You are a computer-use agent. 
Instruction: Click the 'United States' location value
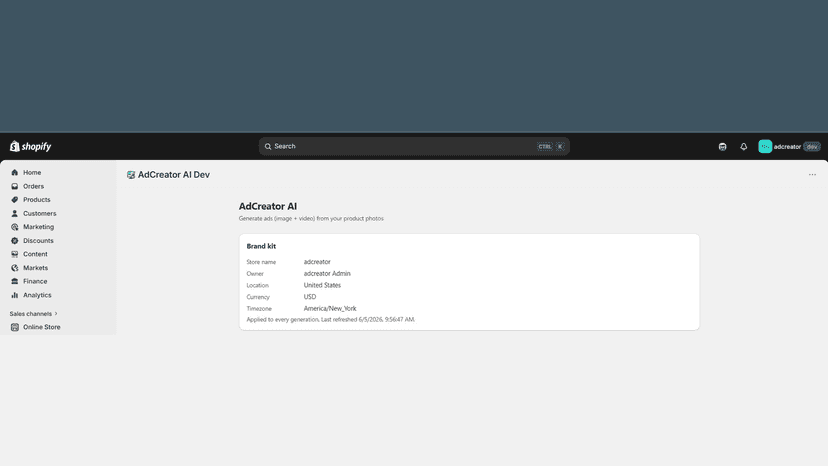(x=322, y=285)
